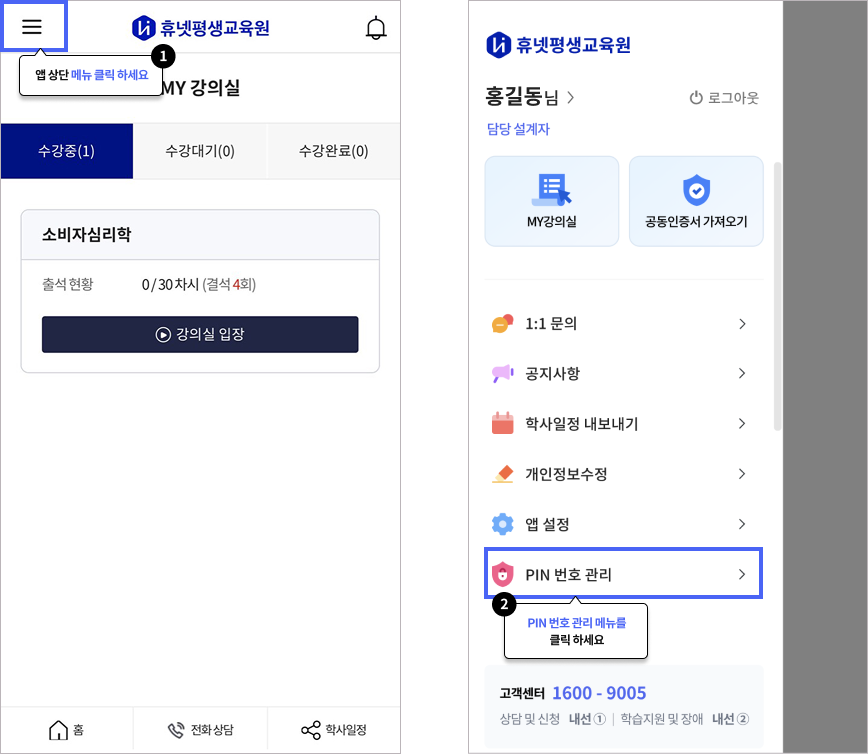
Task: Open 학사일정 in bottom navigation bar
Action: (334, 730)
